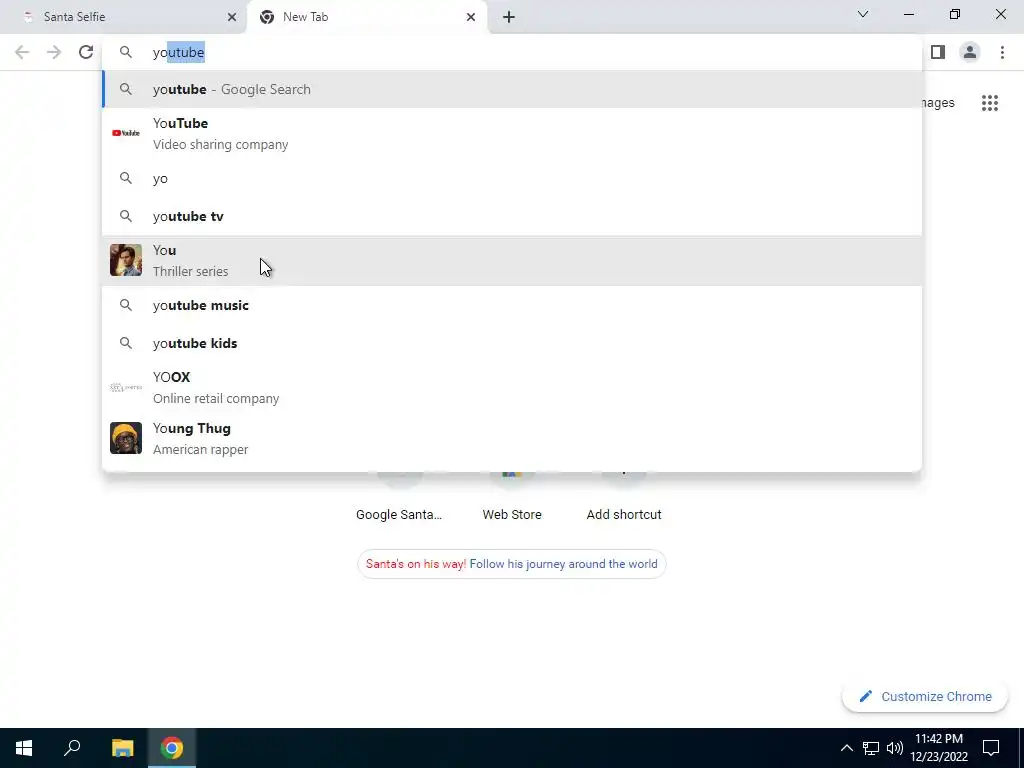This screenshot has width=1024, height=768.
Task: Open the Windows Start menu
Action: pos(24,748)
